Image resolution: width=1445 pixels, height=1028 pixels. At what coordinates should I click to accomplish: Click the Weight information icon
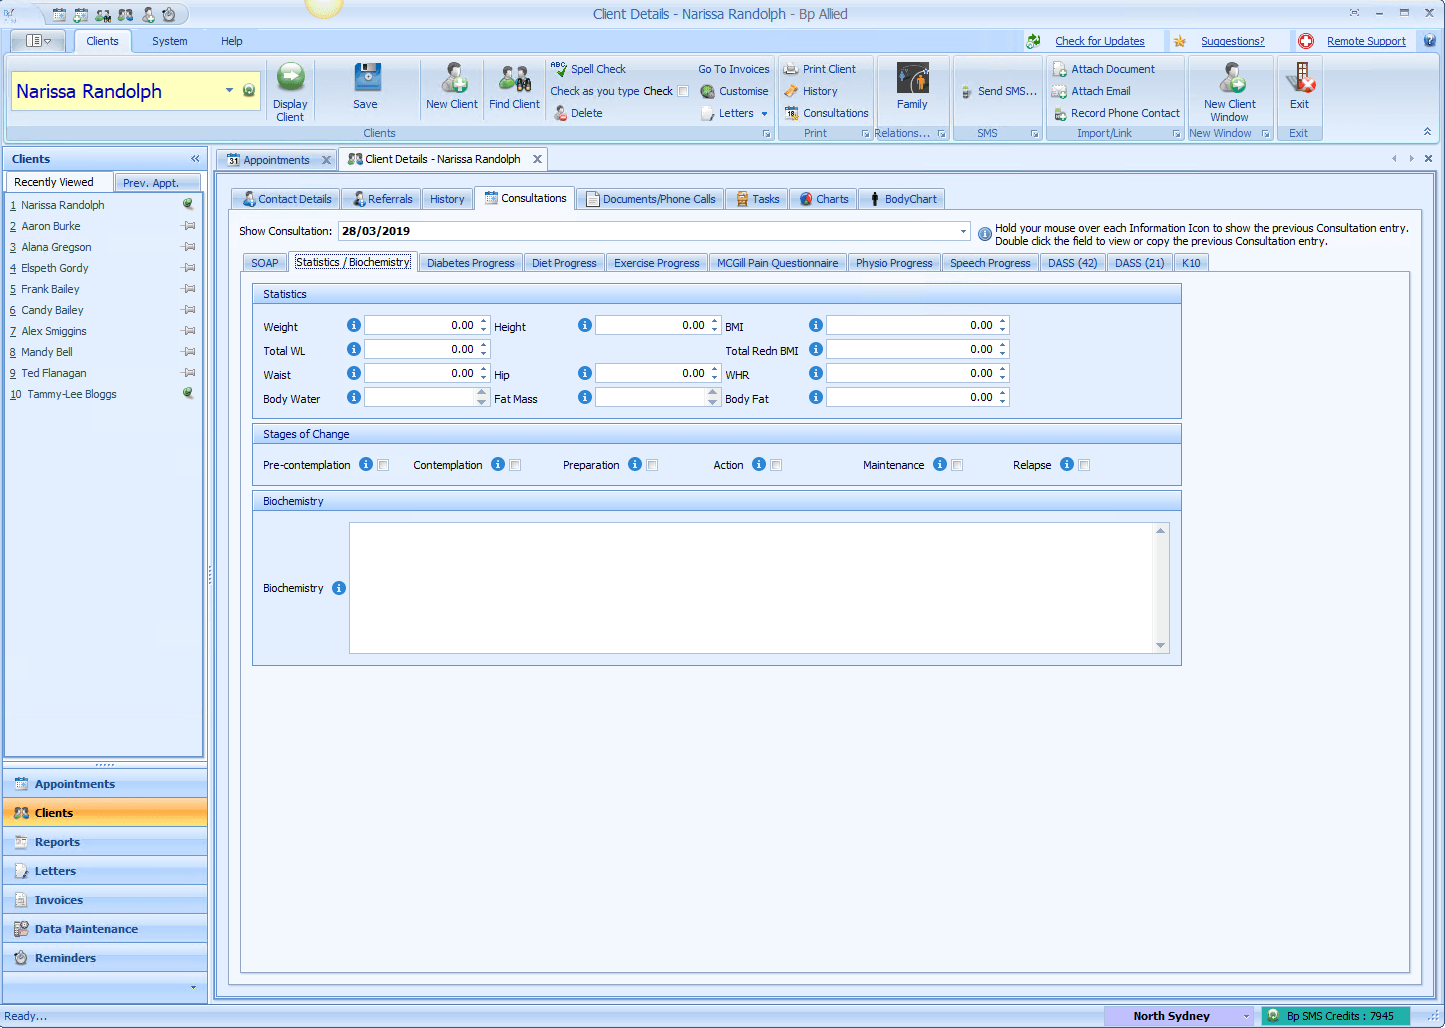(354, 325)
